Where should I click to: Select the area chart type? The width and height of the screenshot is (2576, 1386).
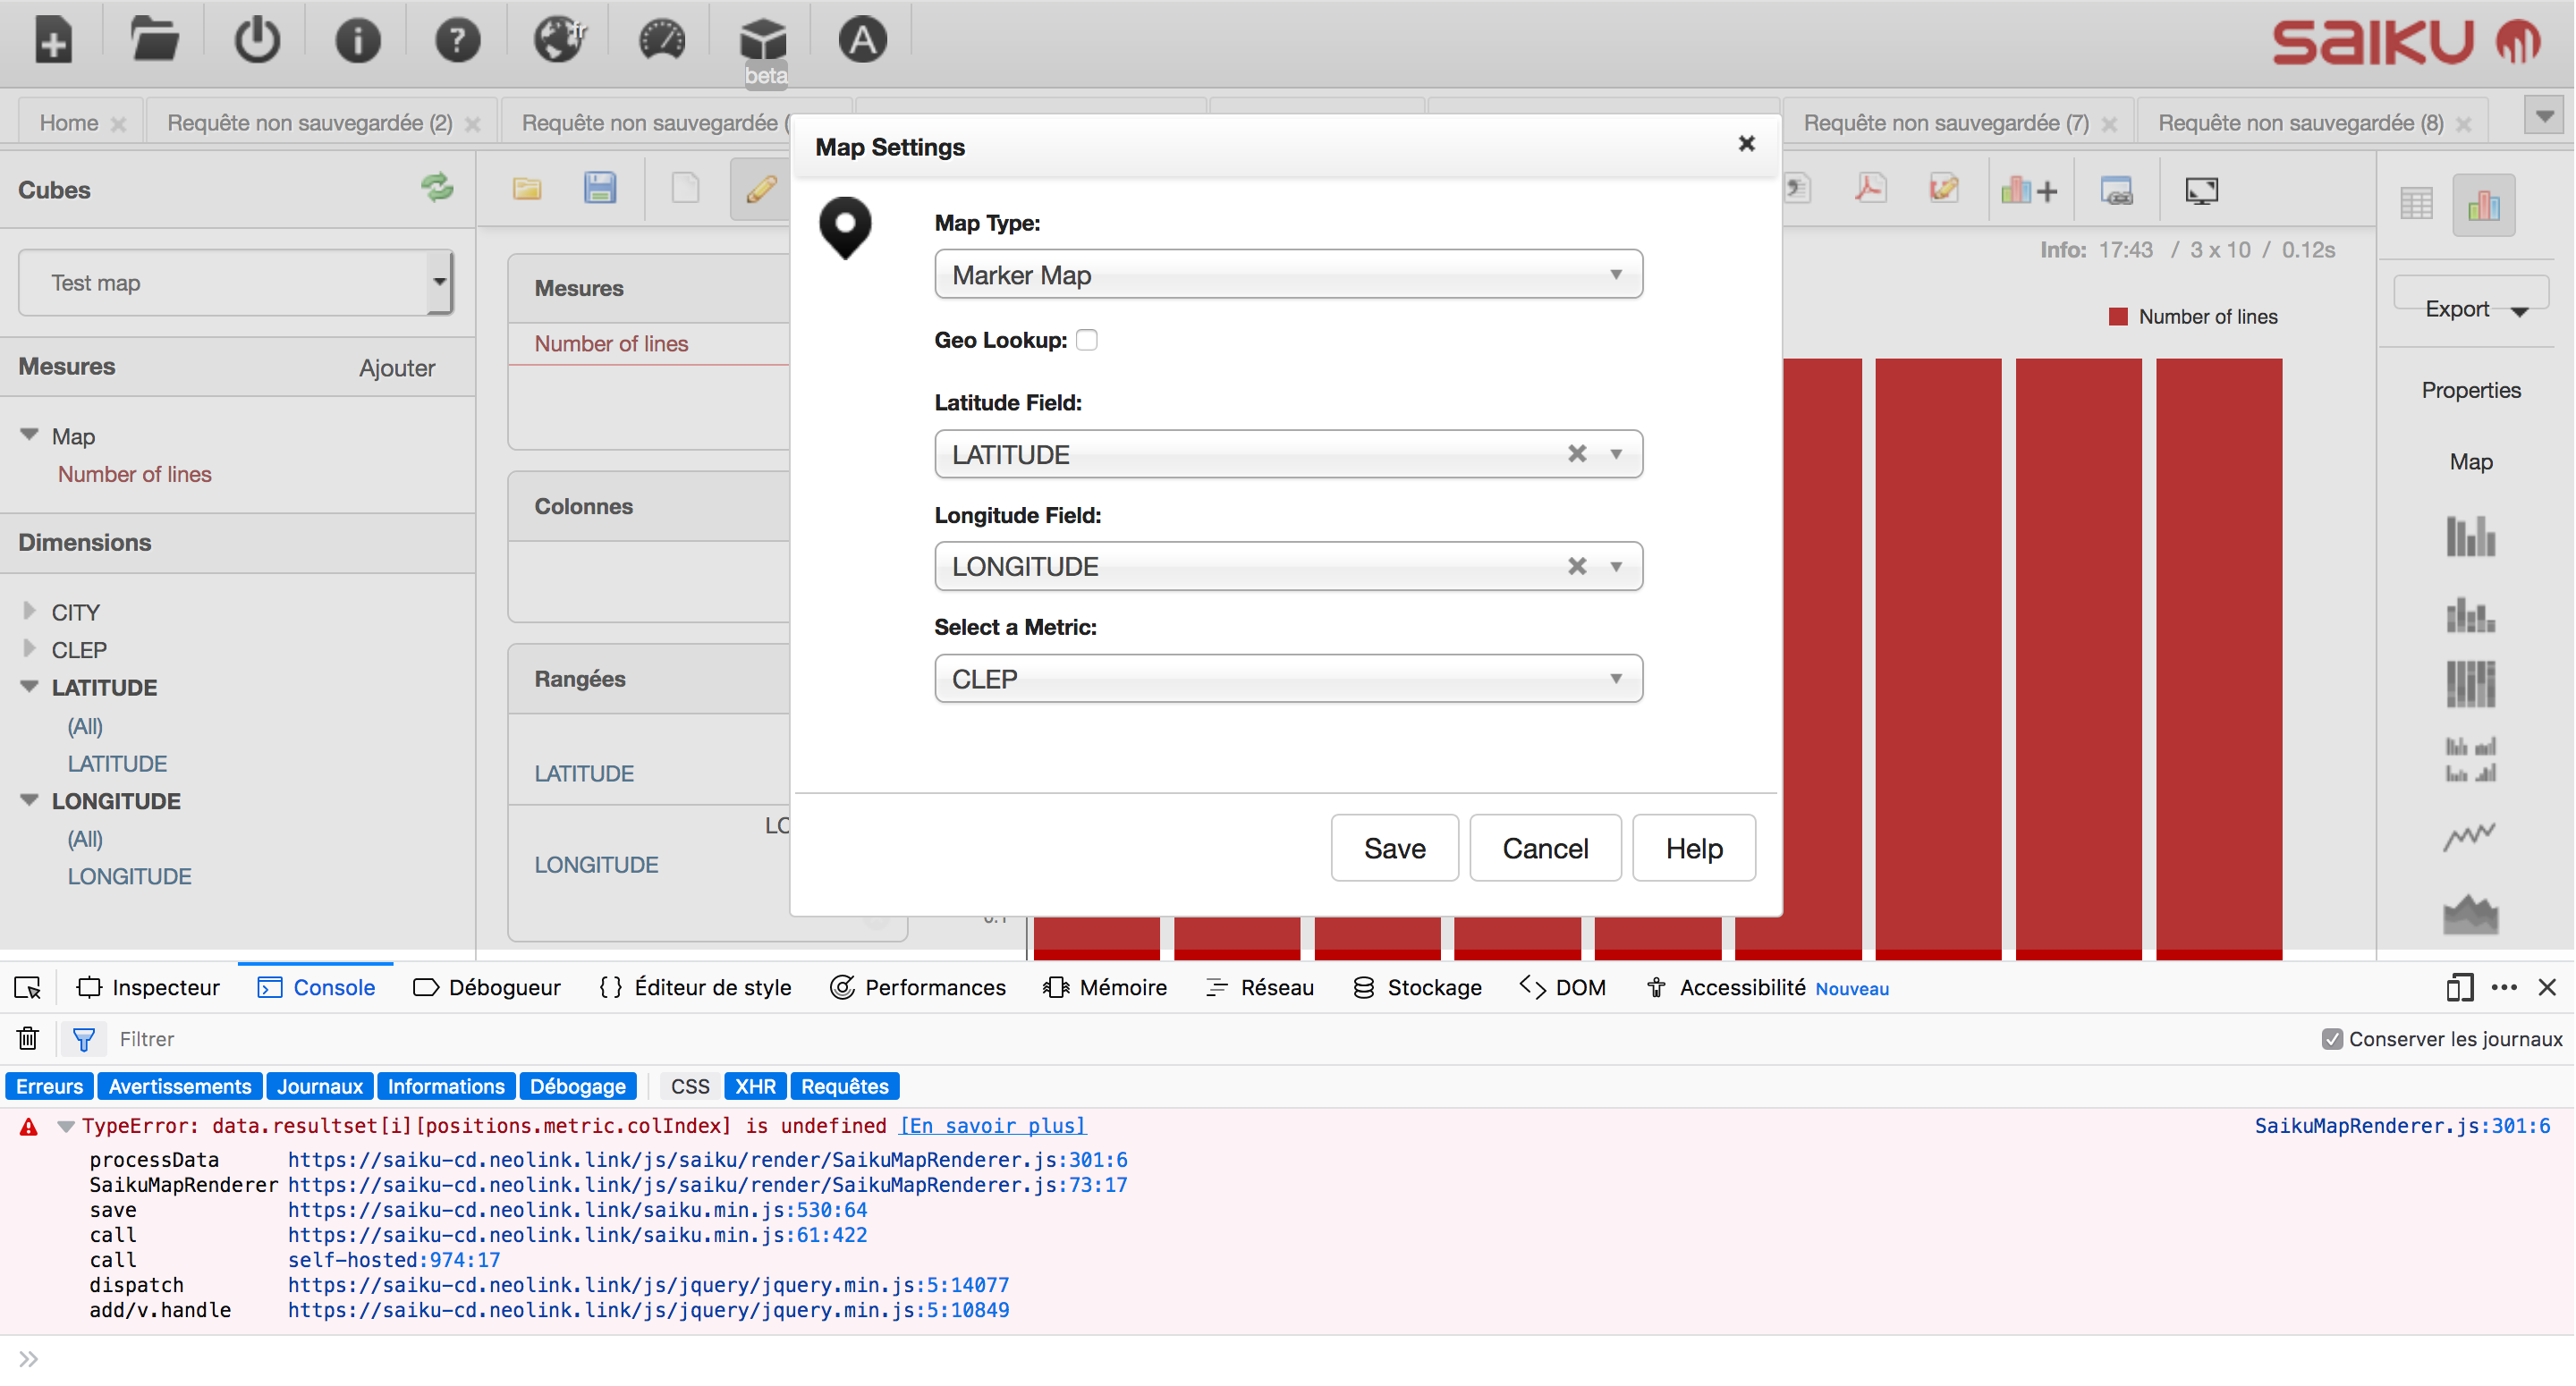(x=2470, y=913)
